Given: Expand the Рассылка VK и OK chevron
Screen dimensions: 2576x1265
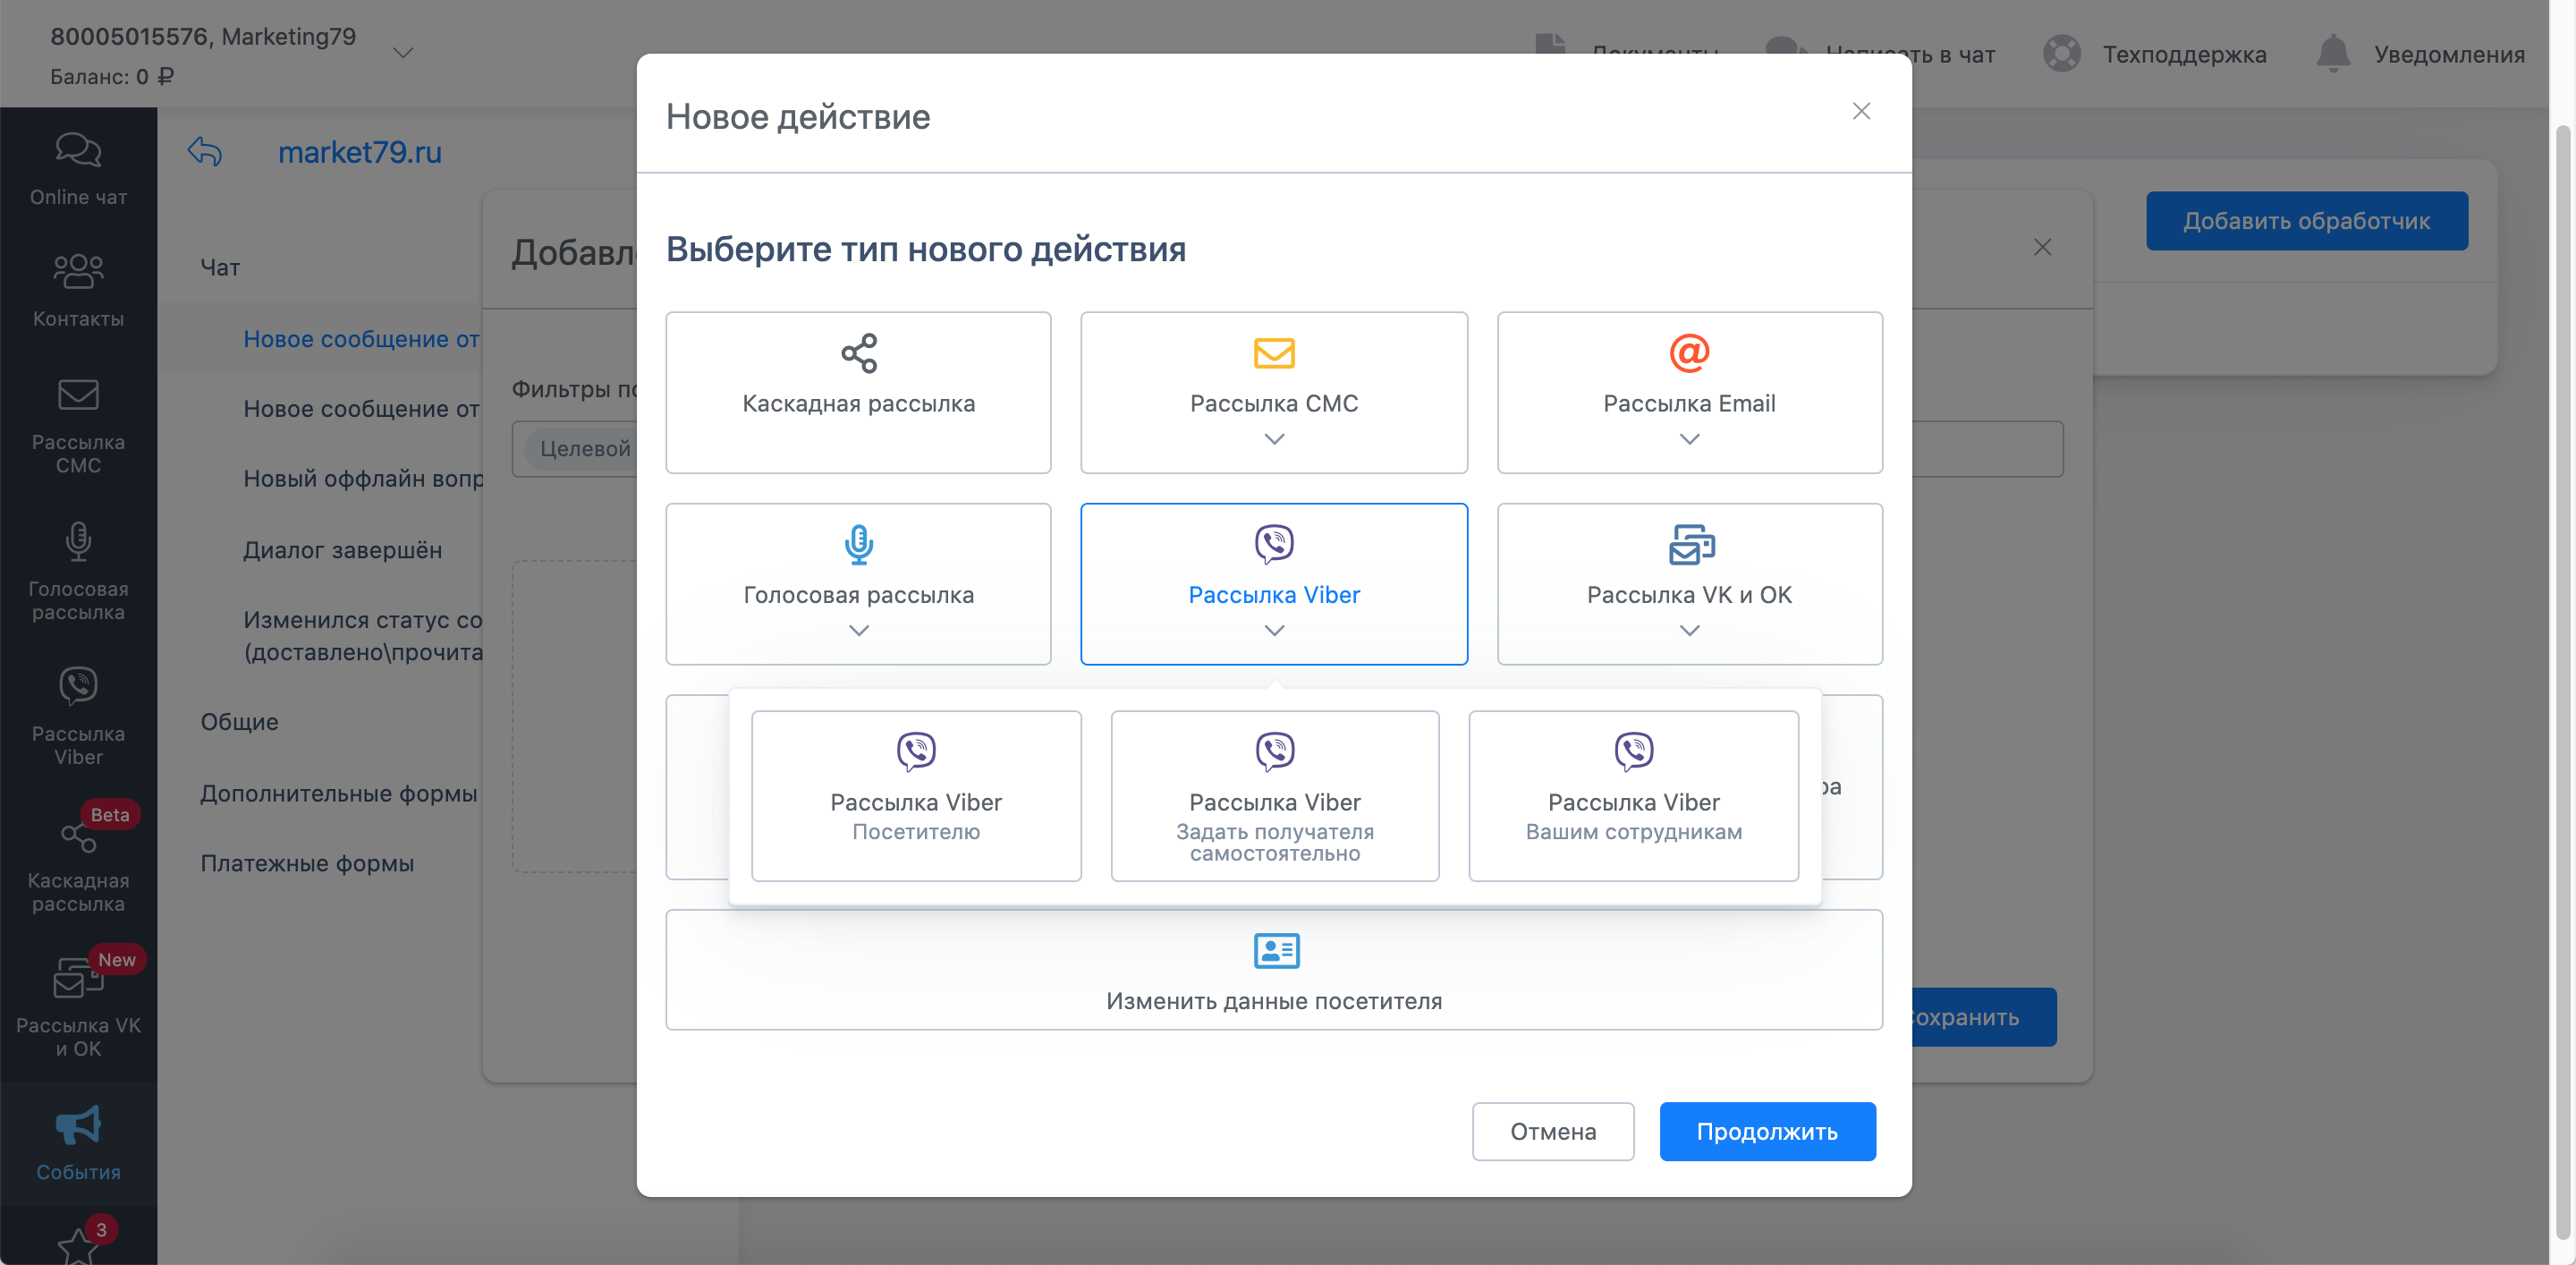Looking at the screenshot, I should [x=1689, y=630].
